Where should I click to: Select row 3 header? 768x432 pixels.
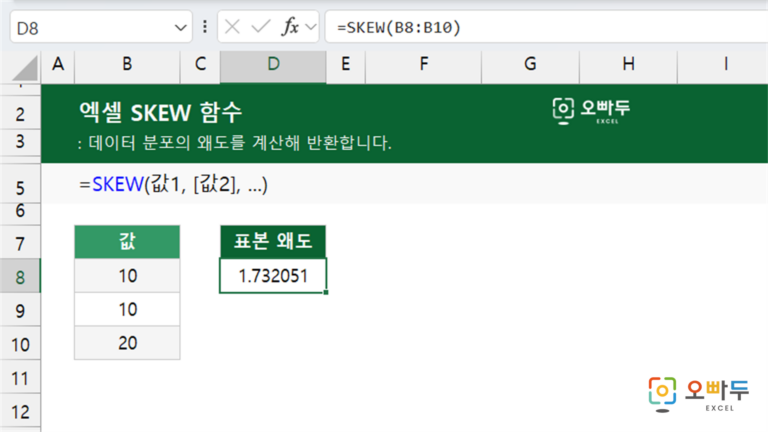pyautogui.click(x=20, y=143)
